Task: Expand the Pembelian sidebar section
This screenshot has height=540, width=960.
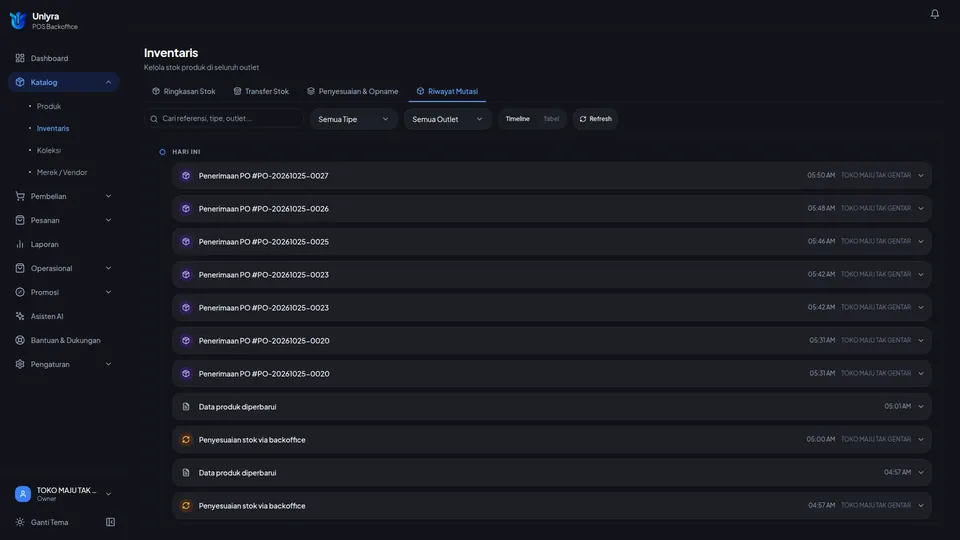Action: [x=63, y=196]
